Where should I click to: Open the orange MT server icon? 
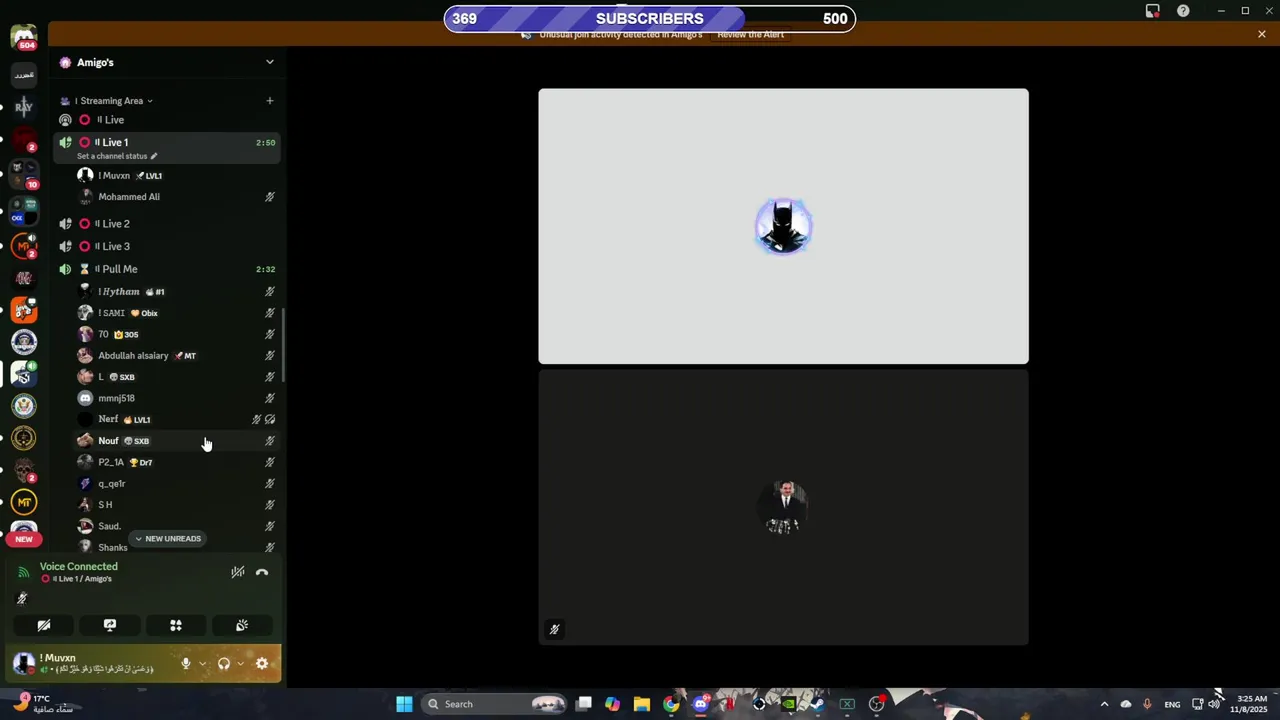click(x=24, y=502)
